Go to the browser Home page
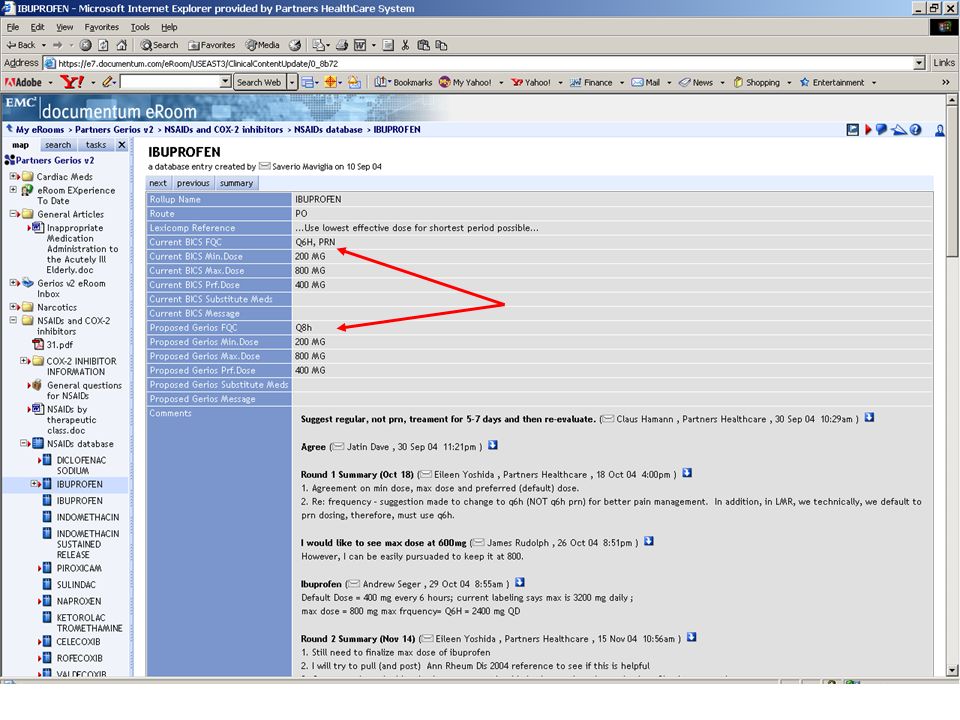 [122, 45]
